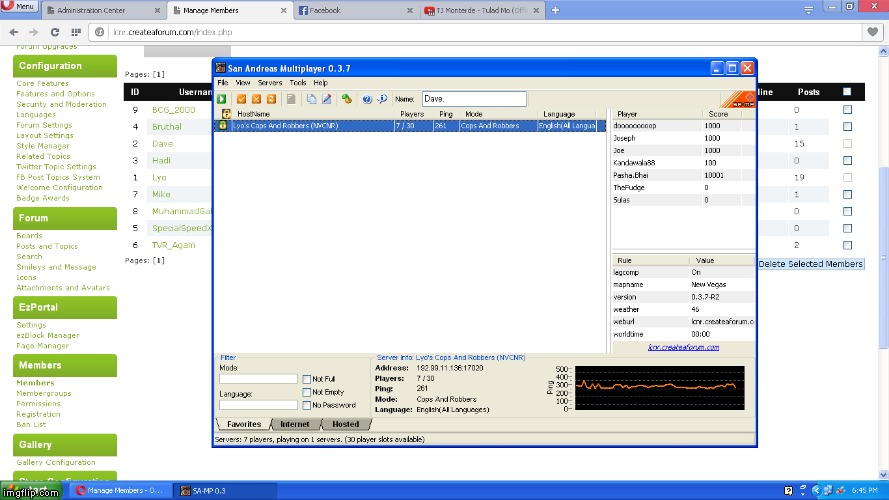Image resolution: width=889 pixels, height=500 pixels.
Task: Open the Membergroups link in the sidebar
Action: (x=45, y=393)
